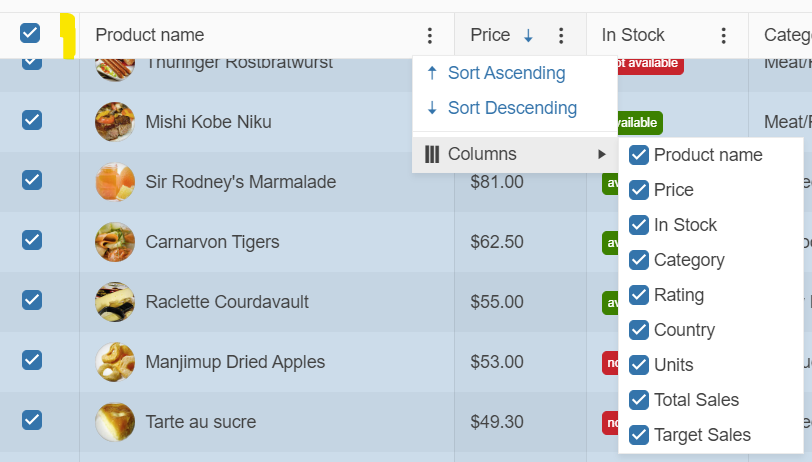812x462 pixels.
Task: Click the Carnarvon Tigers product image
Action: tap(115, 242)
